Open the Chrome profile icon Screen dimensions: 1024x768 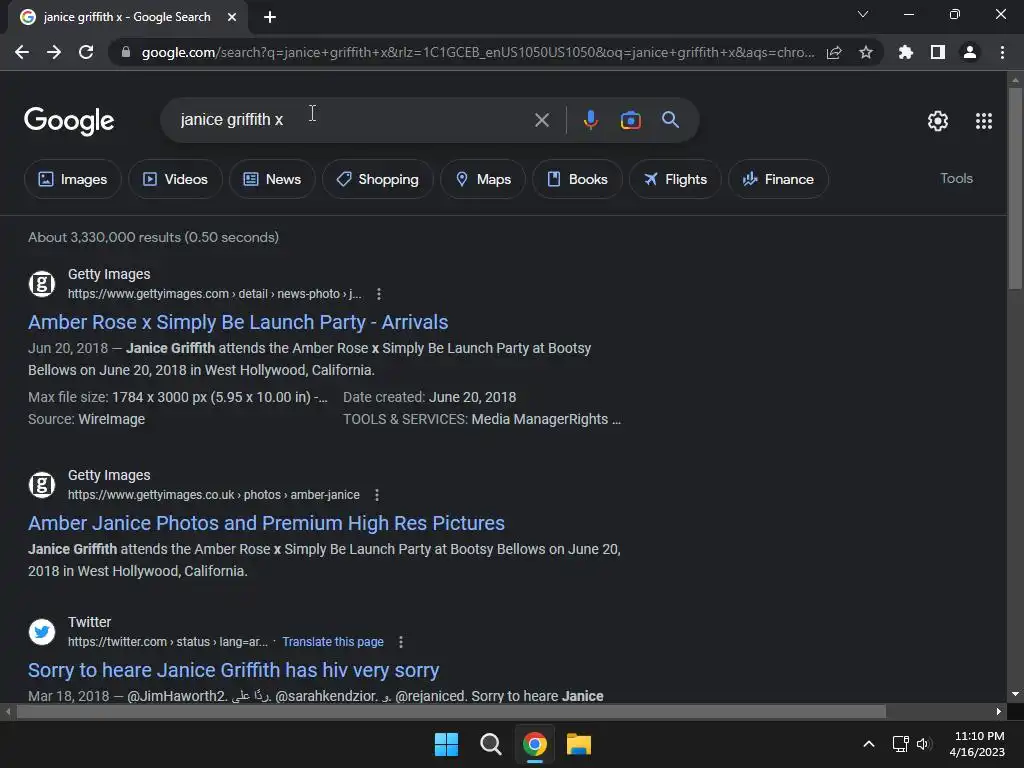(x=970, y=52)
